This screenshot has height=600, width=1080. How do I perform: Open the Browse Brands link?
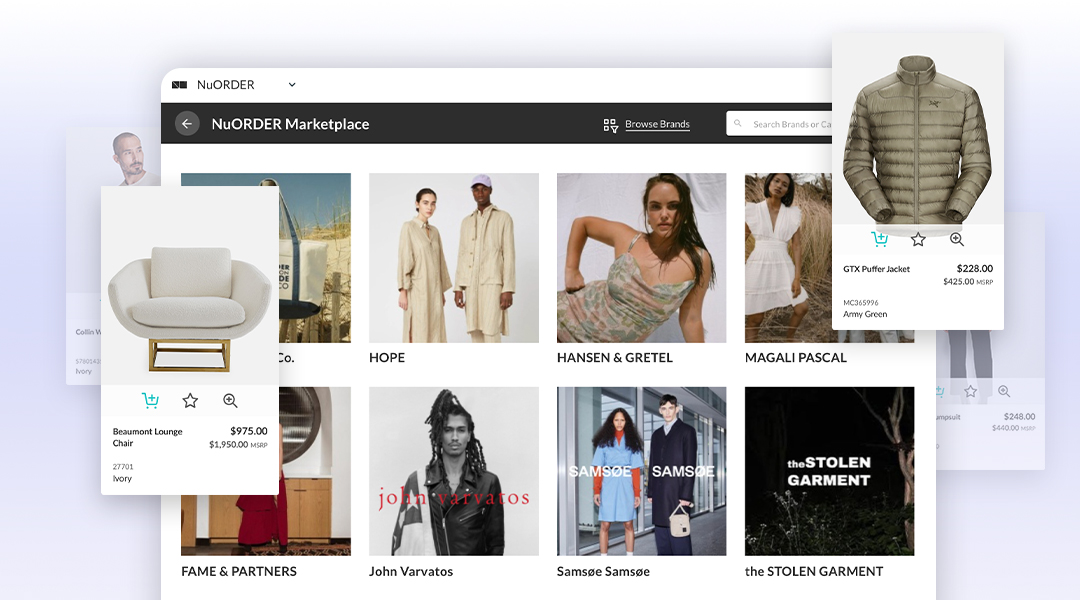657,125
